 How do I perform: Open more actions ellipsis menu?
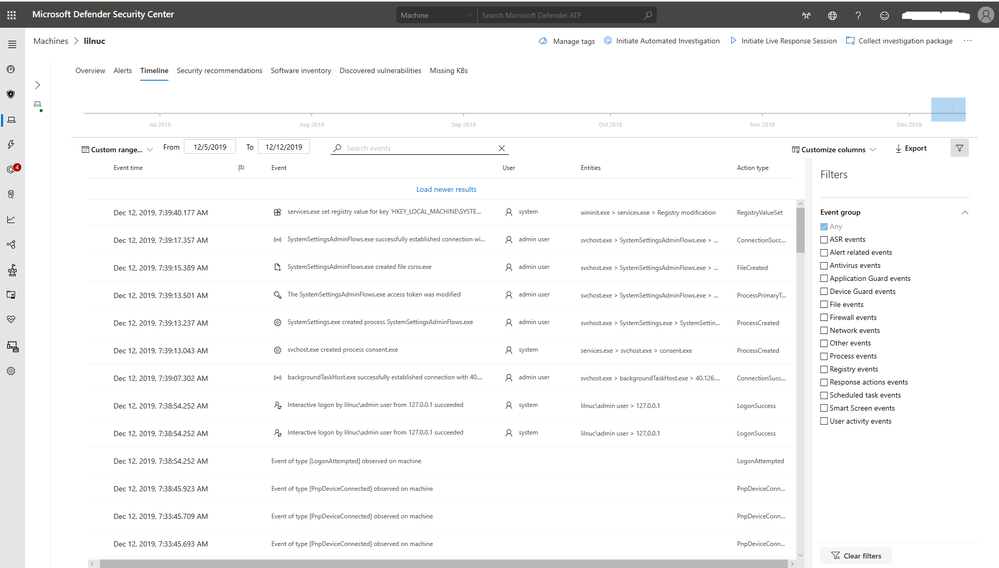(x=968, y=41)
